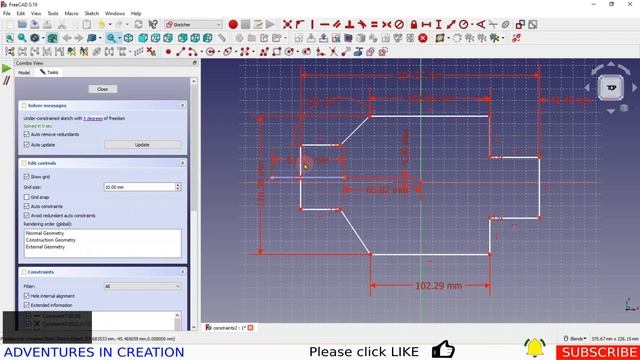Open the constraints Filter dropdown
The width and height of the screenshot is (640, 360).
coord(142,287)
